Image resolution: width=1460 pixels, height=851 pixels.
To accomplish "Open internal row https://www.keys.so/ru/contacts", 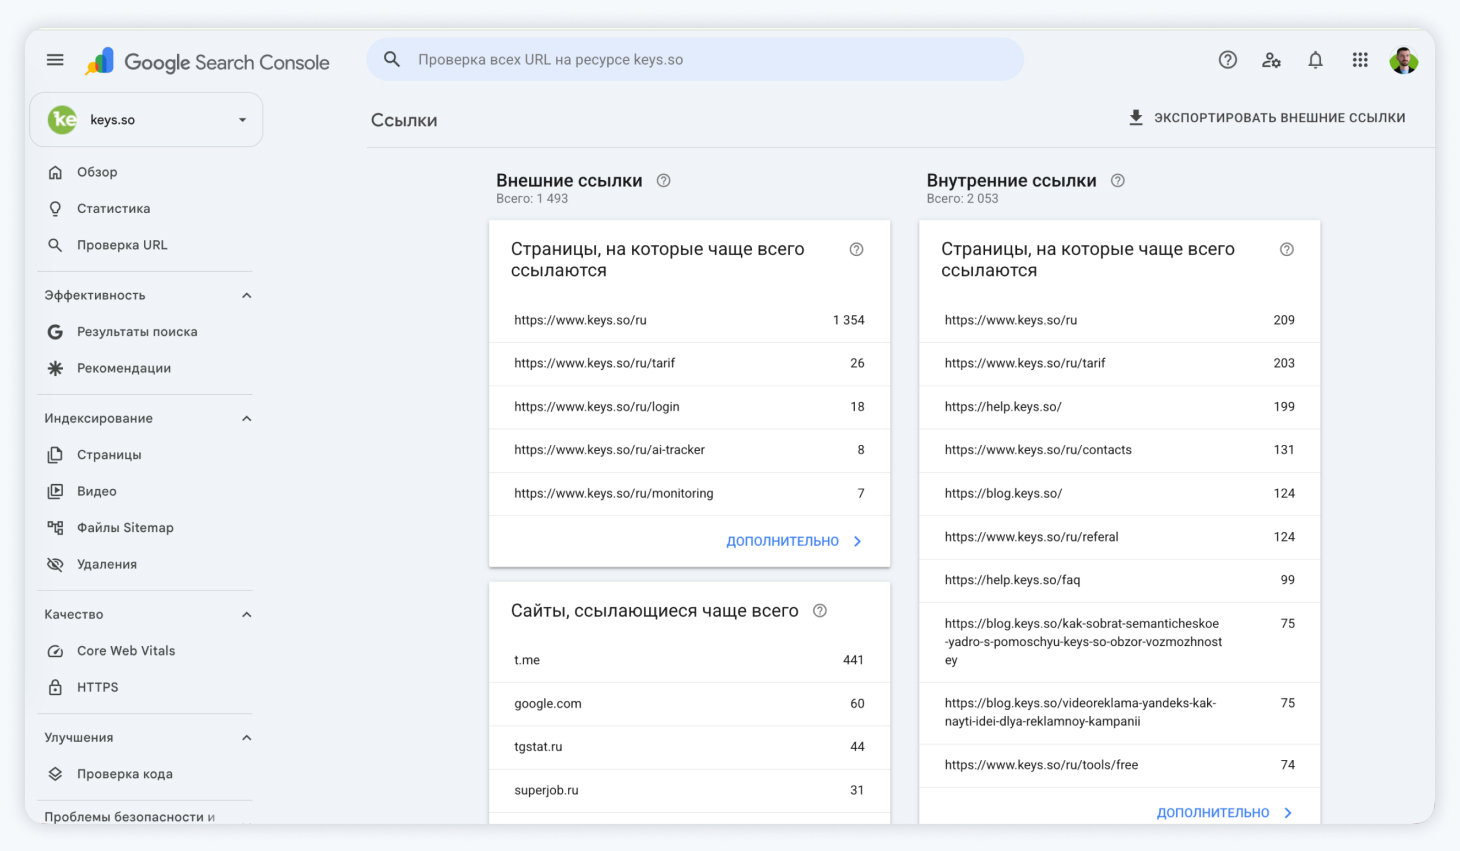I will 1119,450.
